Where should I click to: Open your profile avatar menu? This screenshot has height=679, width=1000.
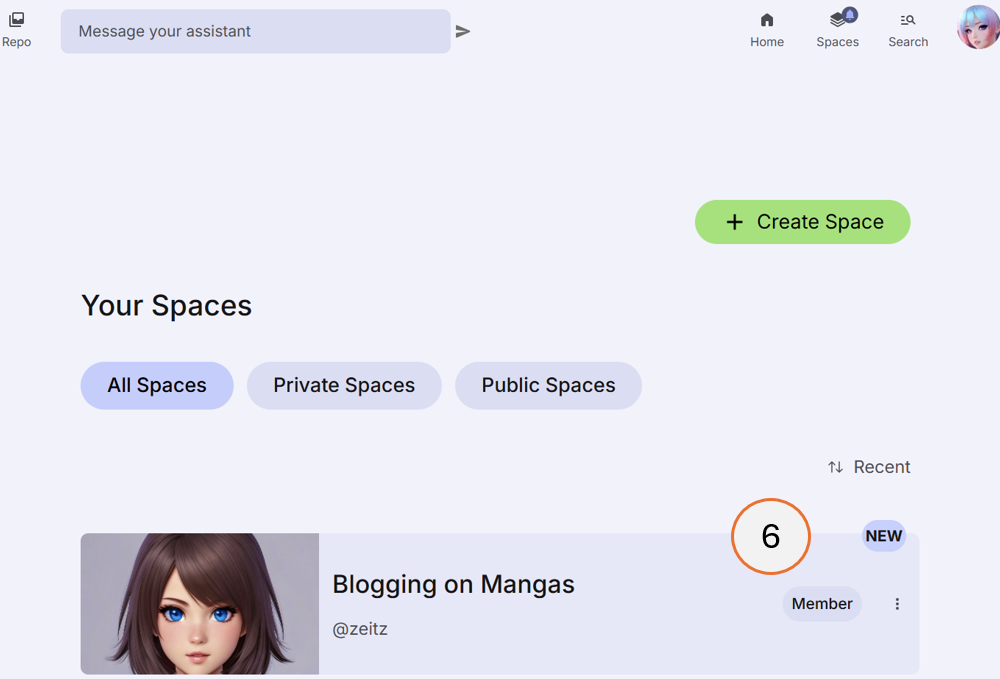(x=976, y=27)
